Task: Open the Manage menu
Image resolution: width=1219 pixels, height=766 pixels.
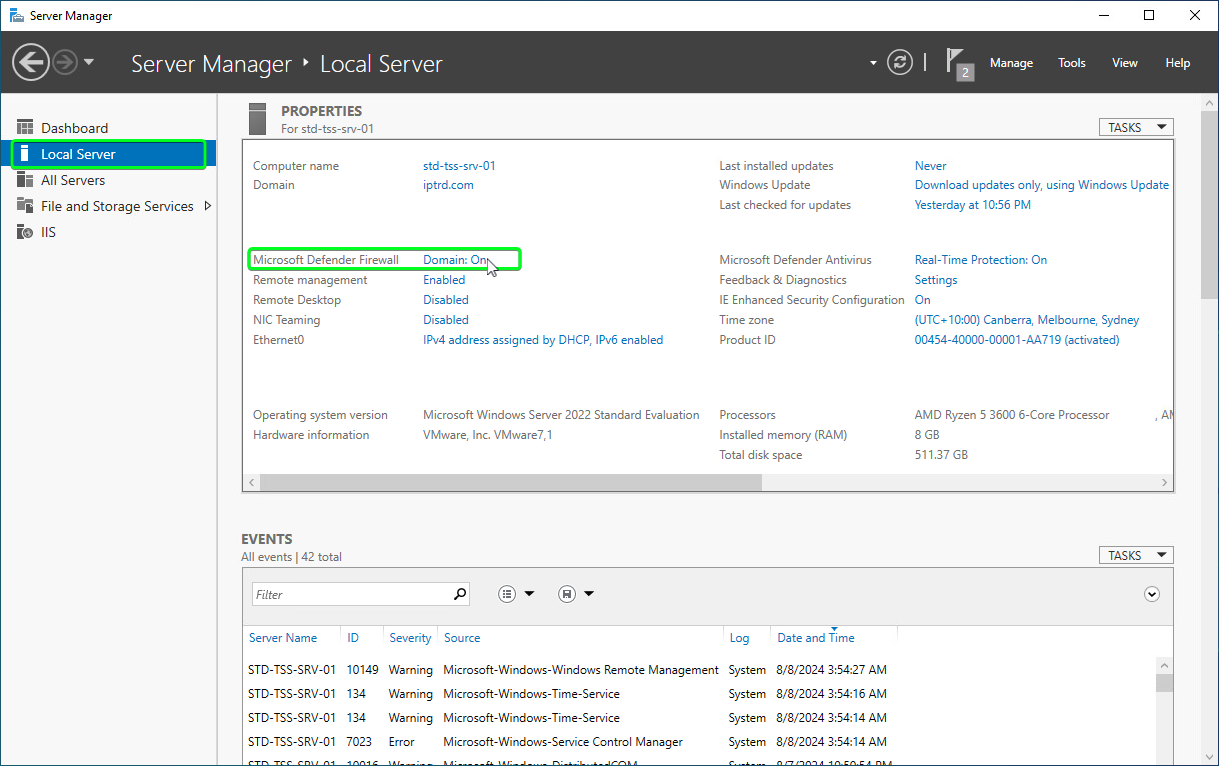Action: pos(1011,63)
